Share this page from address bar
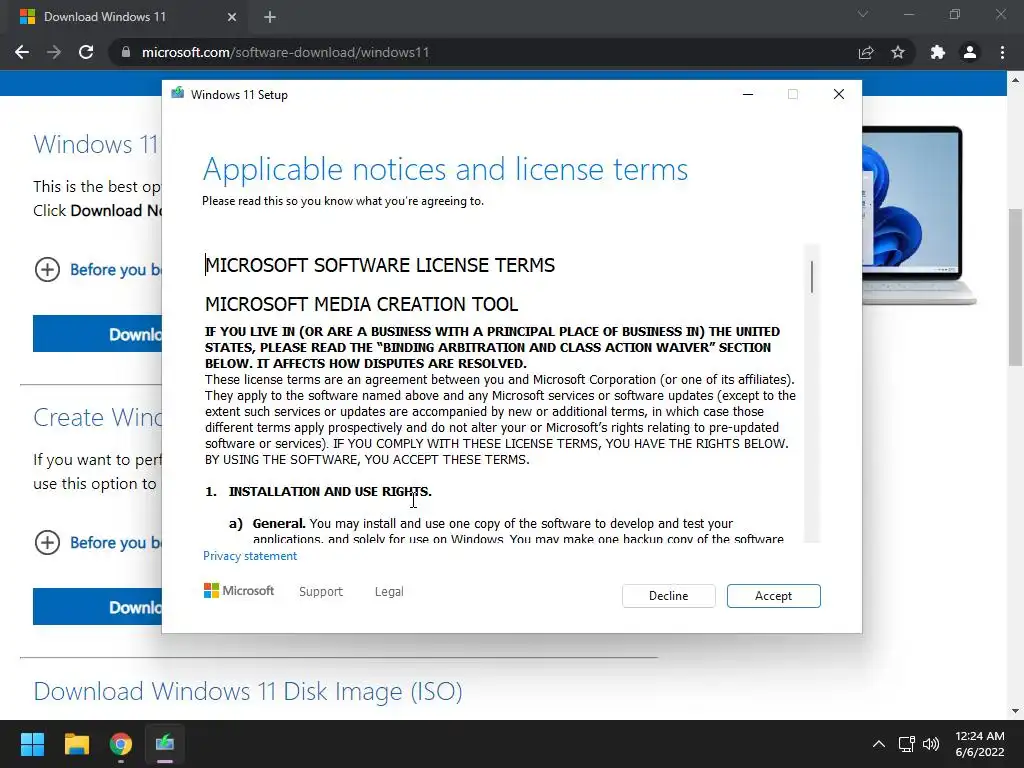The width and height of the screenshot is (1024, 768). [866, 52]
